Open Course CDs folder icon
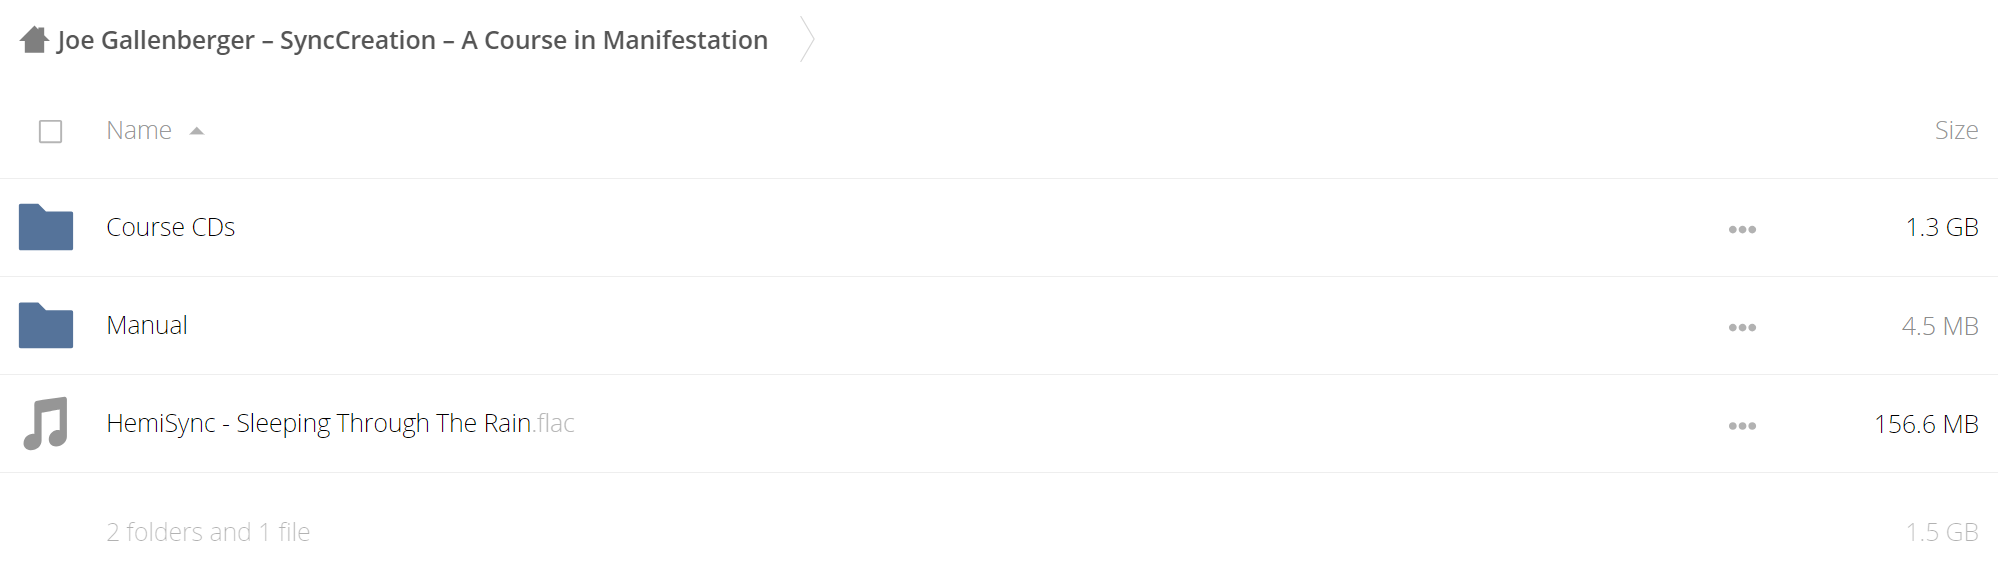This screenshot has width=1998, height=580. pyautogui.click(x=46, y=227)
